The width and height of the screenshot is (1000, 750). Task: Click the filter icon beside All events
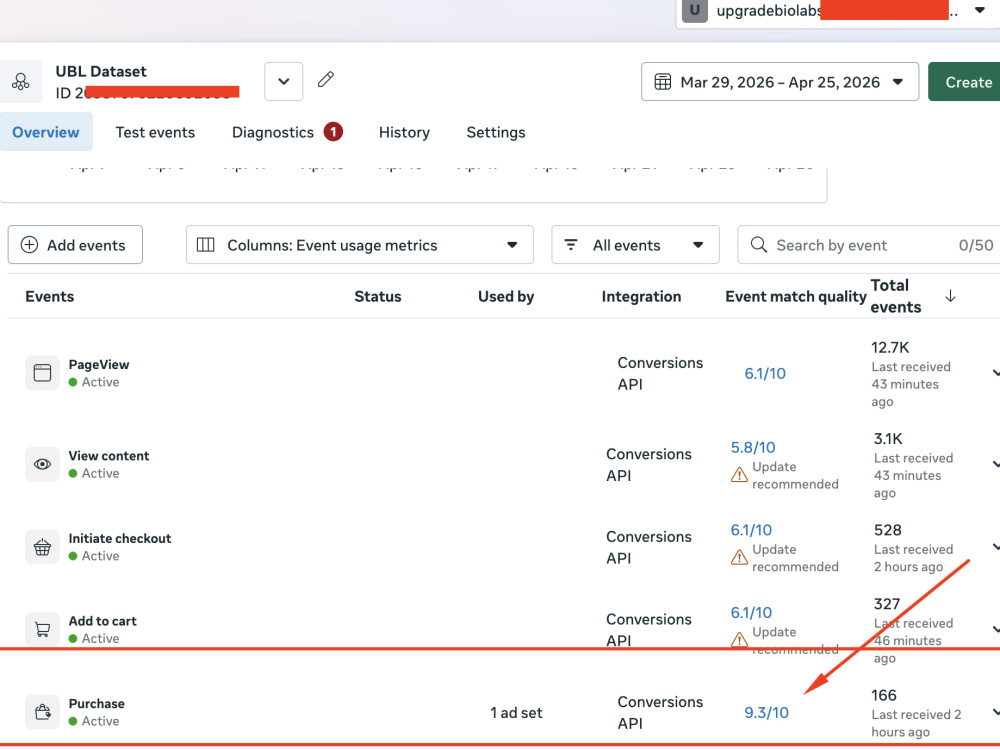point(571,244)
